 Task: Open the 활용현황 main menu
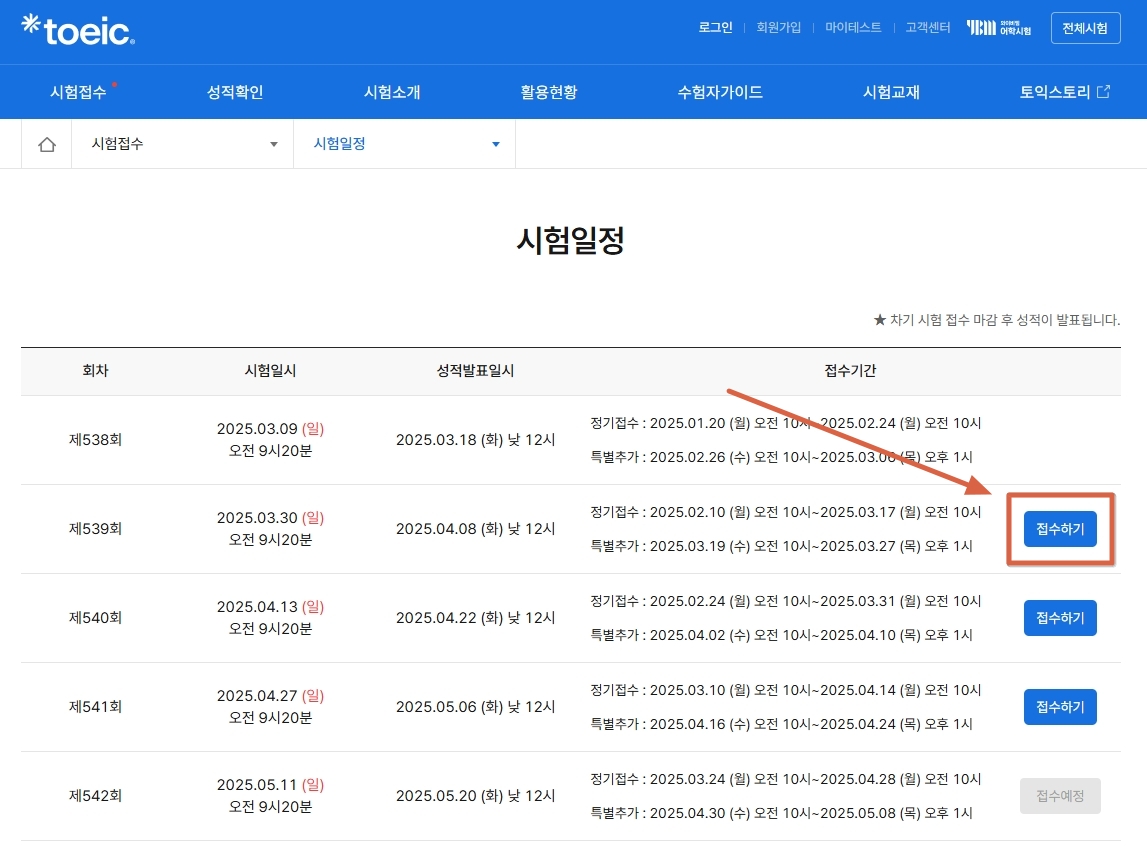tap(549, 92)
